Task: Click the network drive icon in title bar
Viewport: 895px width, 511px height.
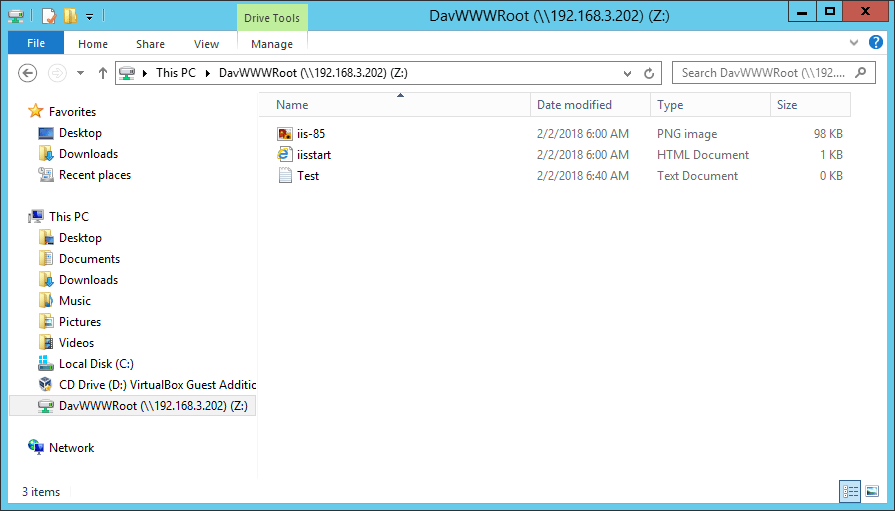Action: click(16, 16)
